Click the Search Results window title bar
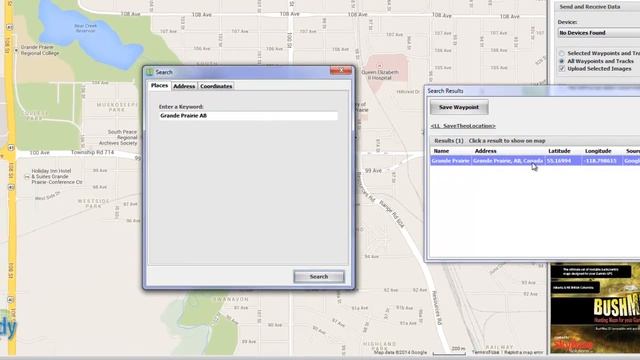The image size is (640, 360). click(532, 91)
